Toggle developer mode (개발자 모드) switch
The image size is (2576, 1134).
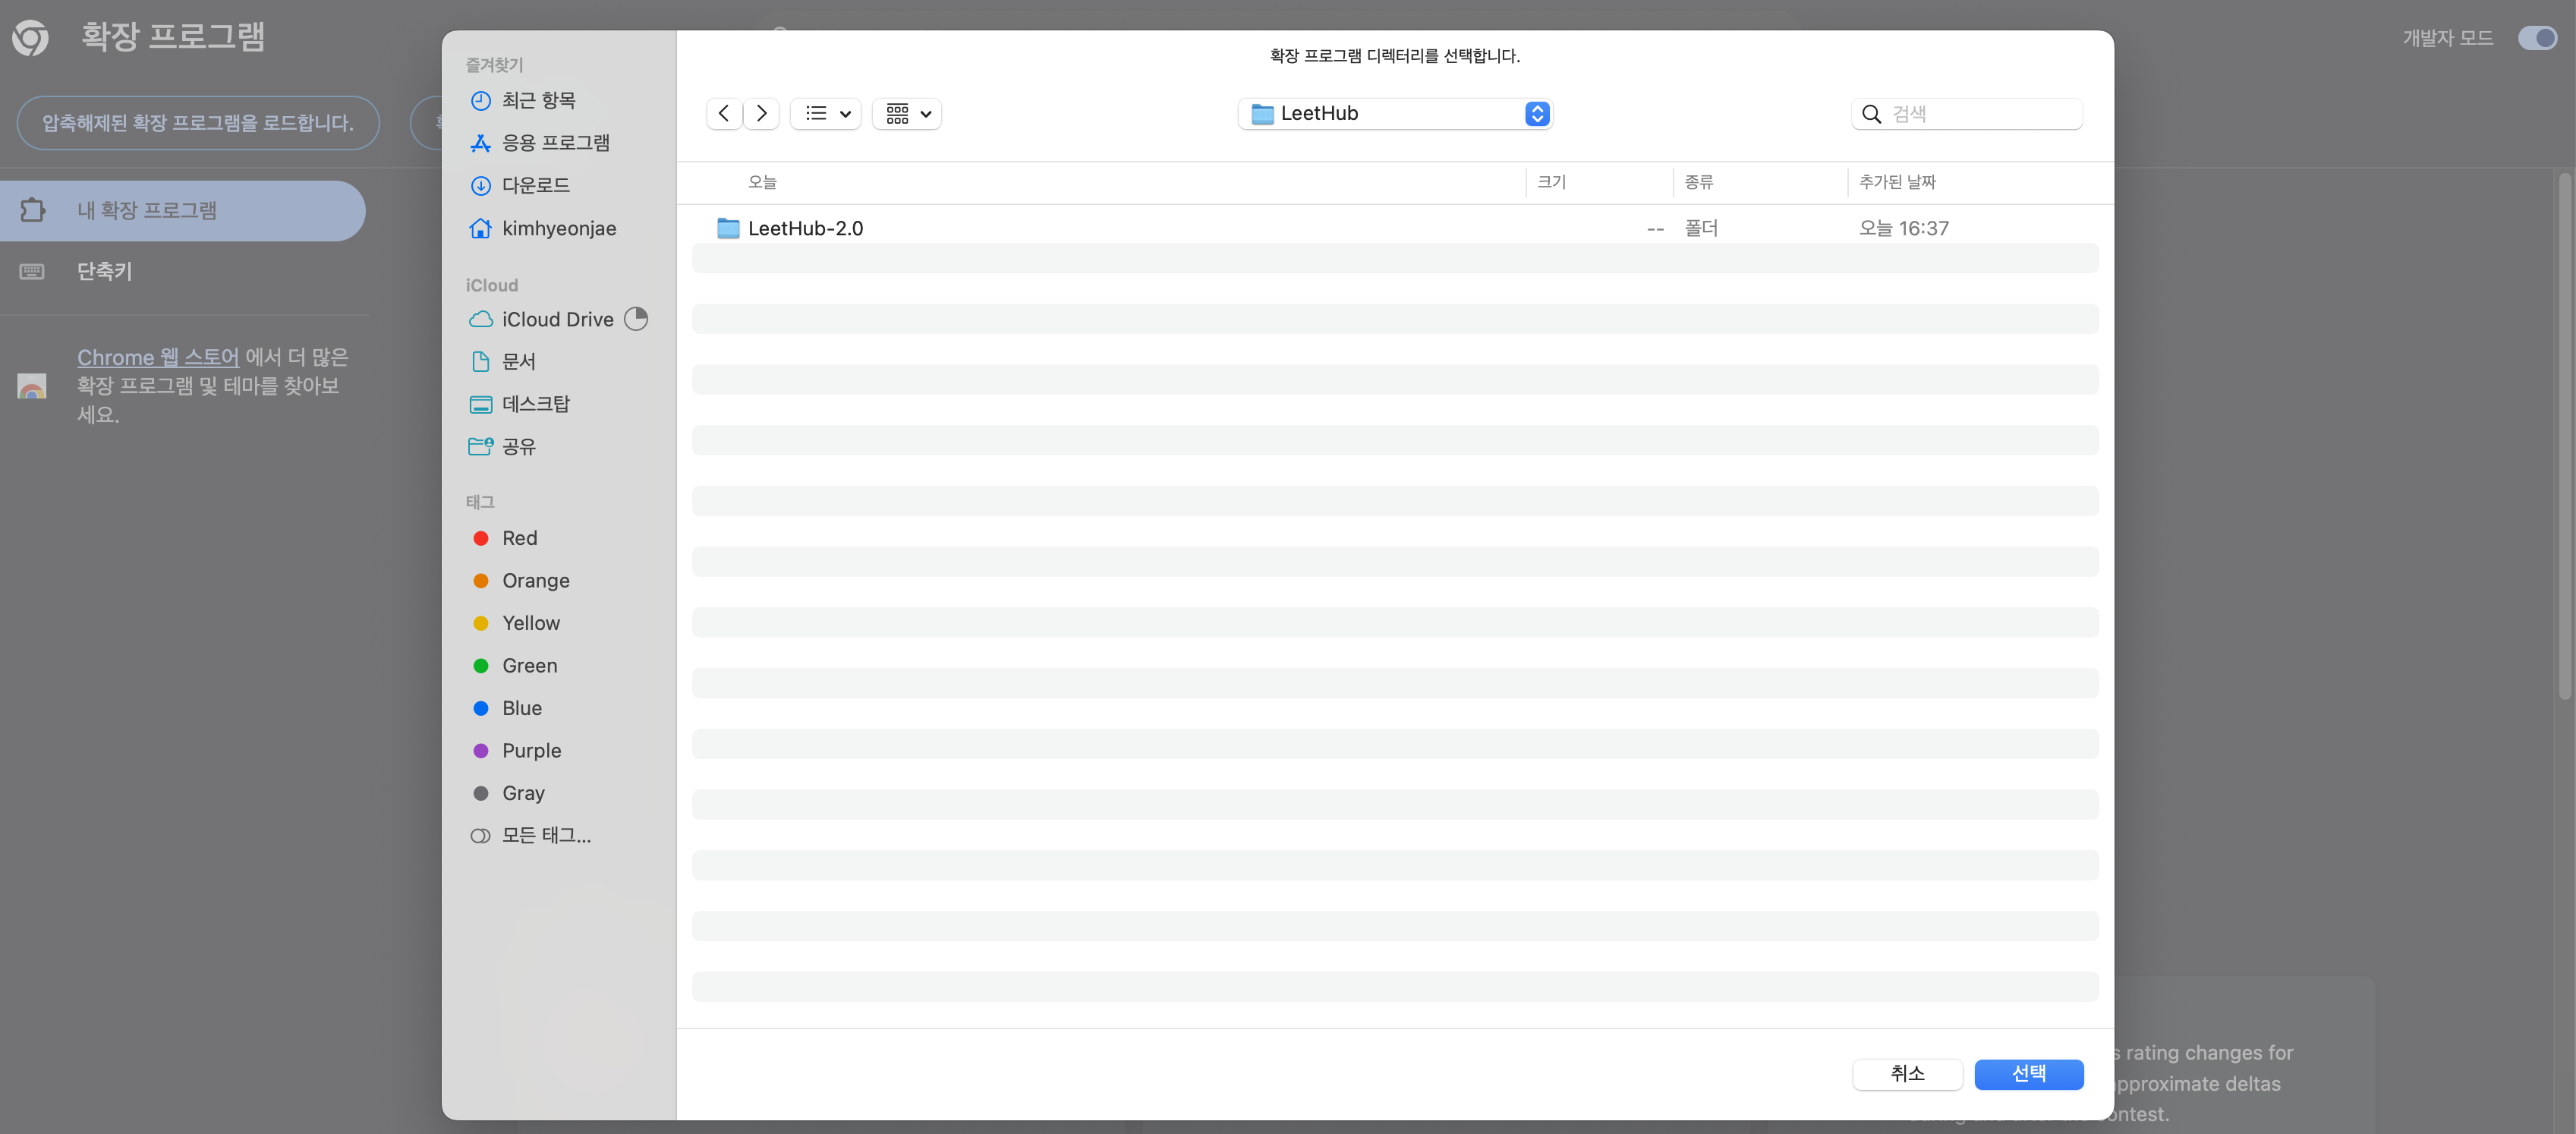click(x=2537, y=38)
